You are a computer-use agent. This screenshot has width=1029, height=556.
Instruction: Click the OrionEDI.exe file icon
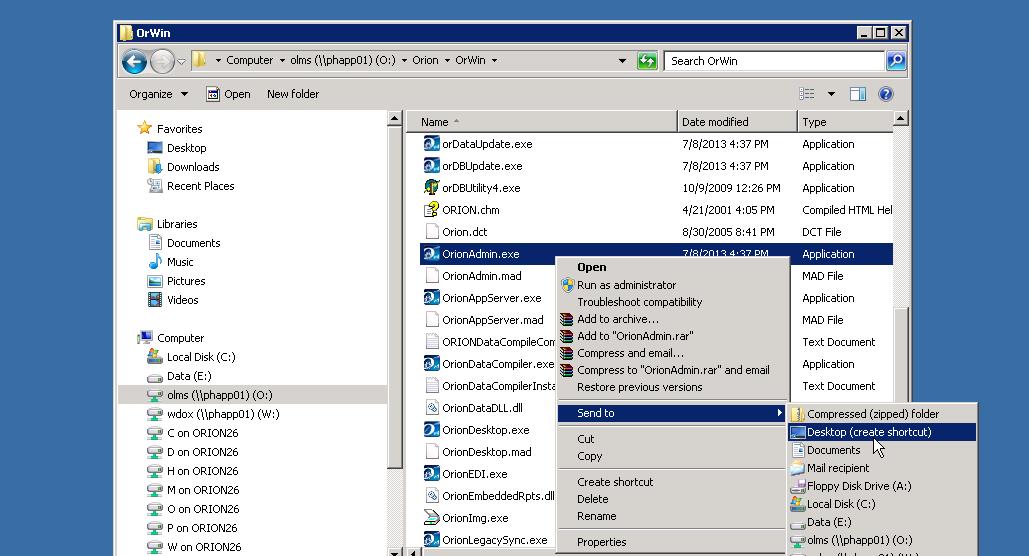[x=431, y=473]
